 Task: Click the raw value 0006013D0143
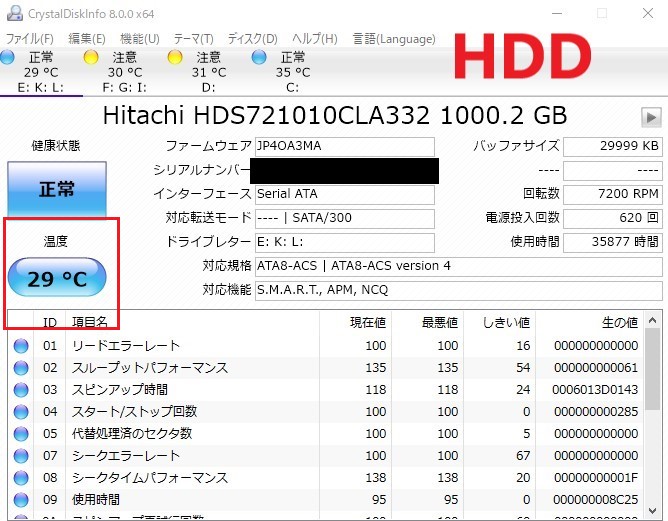595,389
